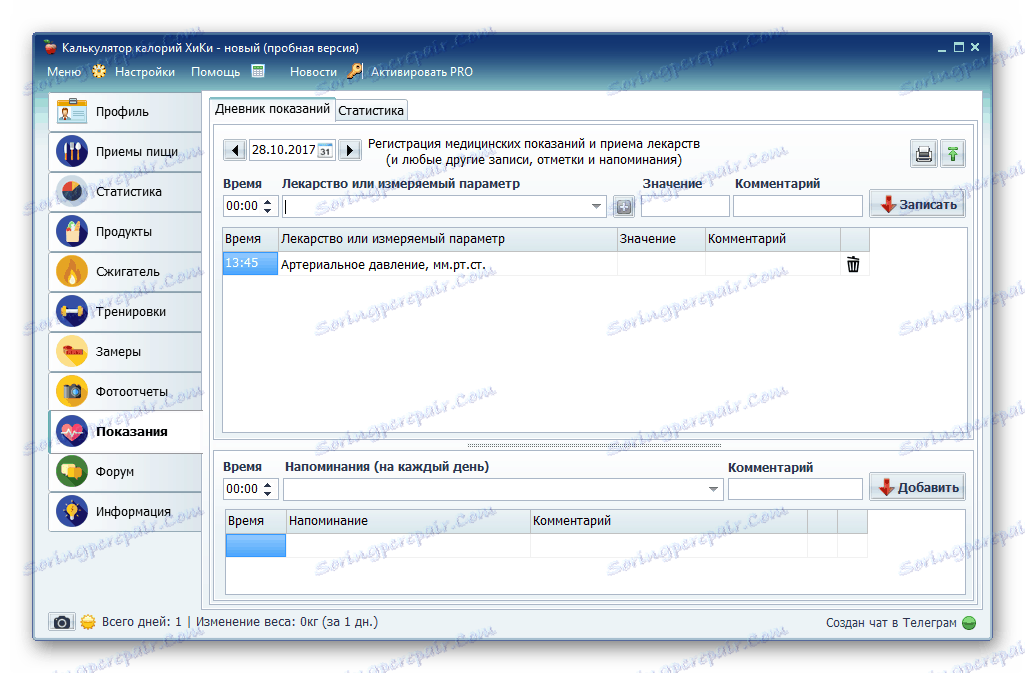Go to next day arrow
1025x673 pixels.
pyautogui.click(x=350, y=150)
